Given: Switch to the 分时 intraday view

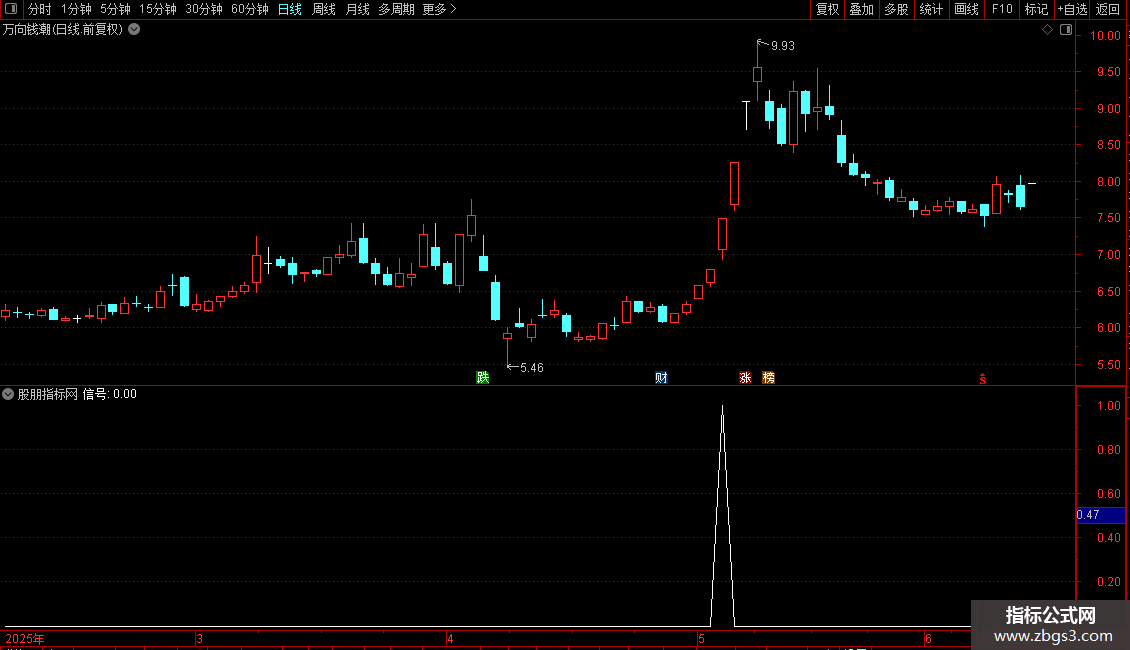Looking at the screenshot, I should [x=40, y=9].
